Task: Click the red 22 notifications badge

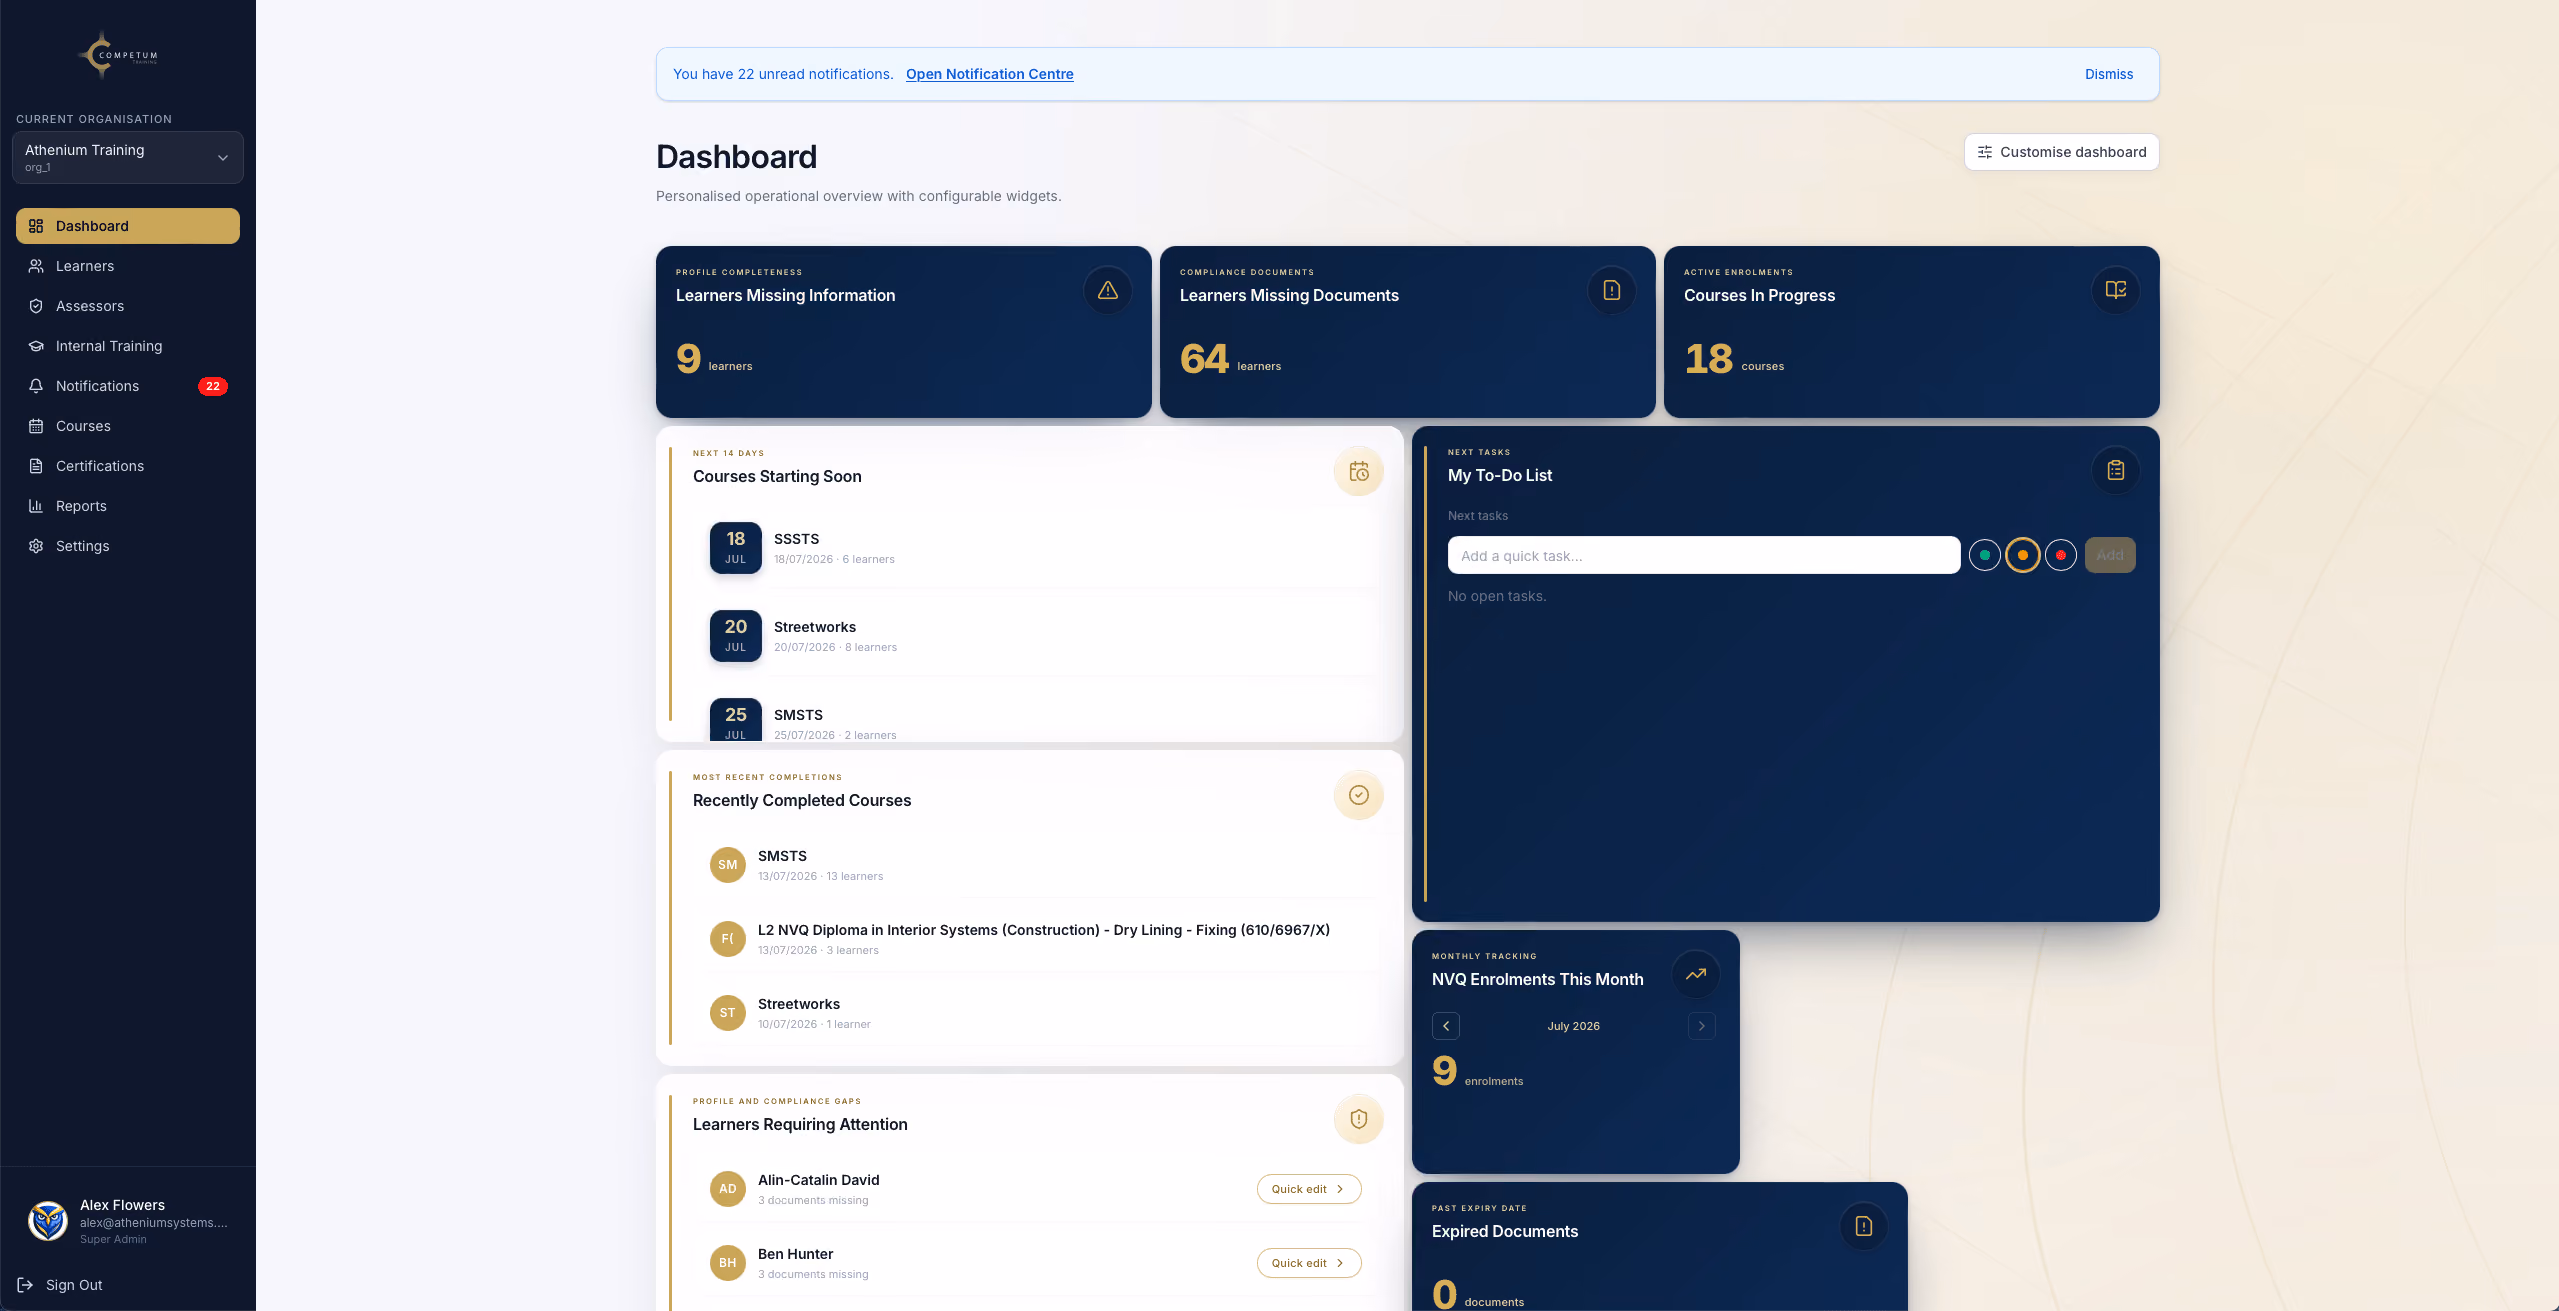Action: pyautogui.click(x=212, y=386)
